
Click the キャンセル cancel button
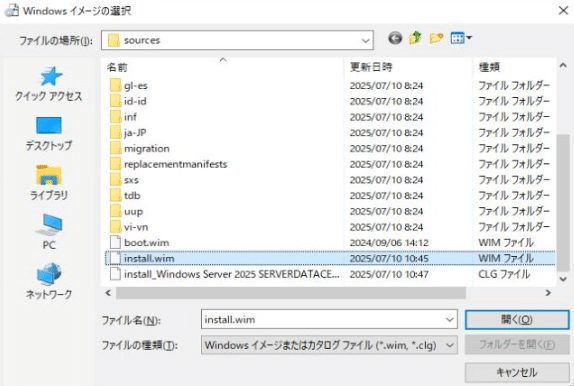[x=517, y=372]
